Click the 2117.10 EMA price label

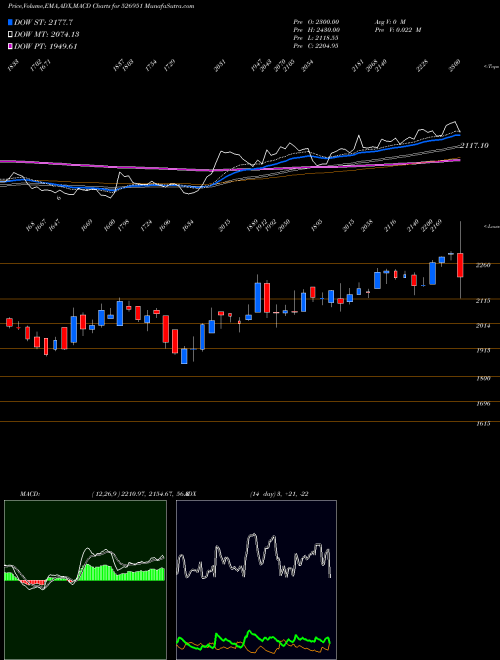[x=474, y=146]
